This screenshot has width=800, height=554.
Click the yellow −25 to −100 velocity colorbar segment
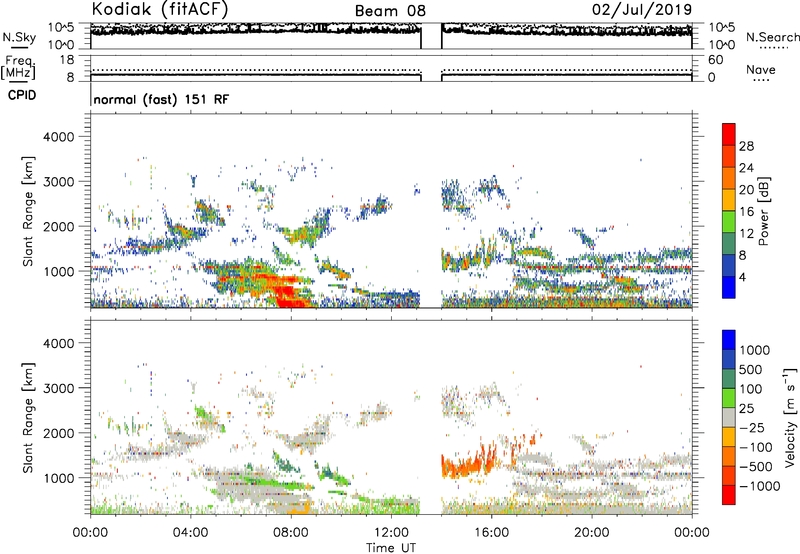click(x=729, y=437)
